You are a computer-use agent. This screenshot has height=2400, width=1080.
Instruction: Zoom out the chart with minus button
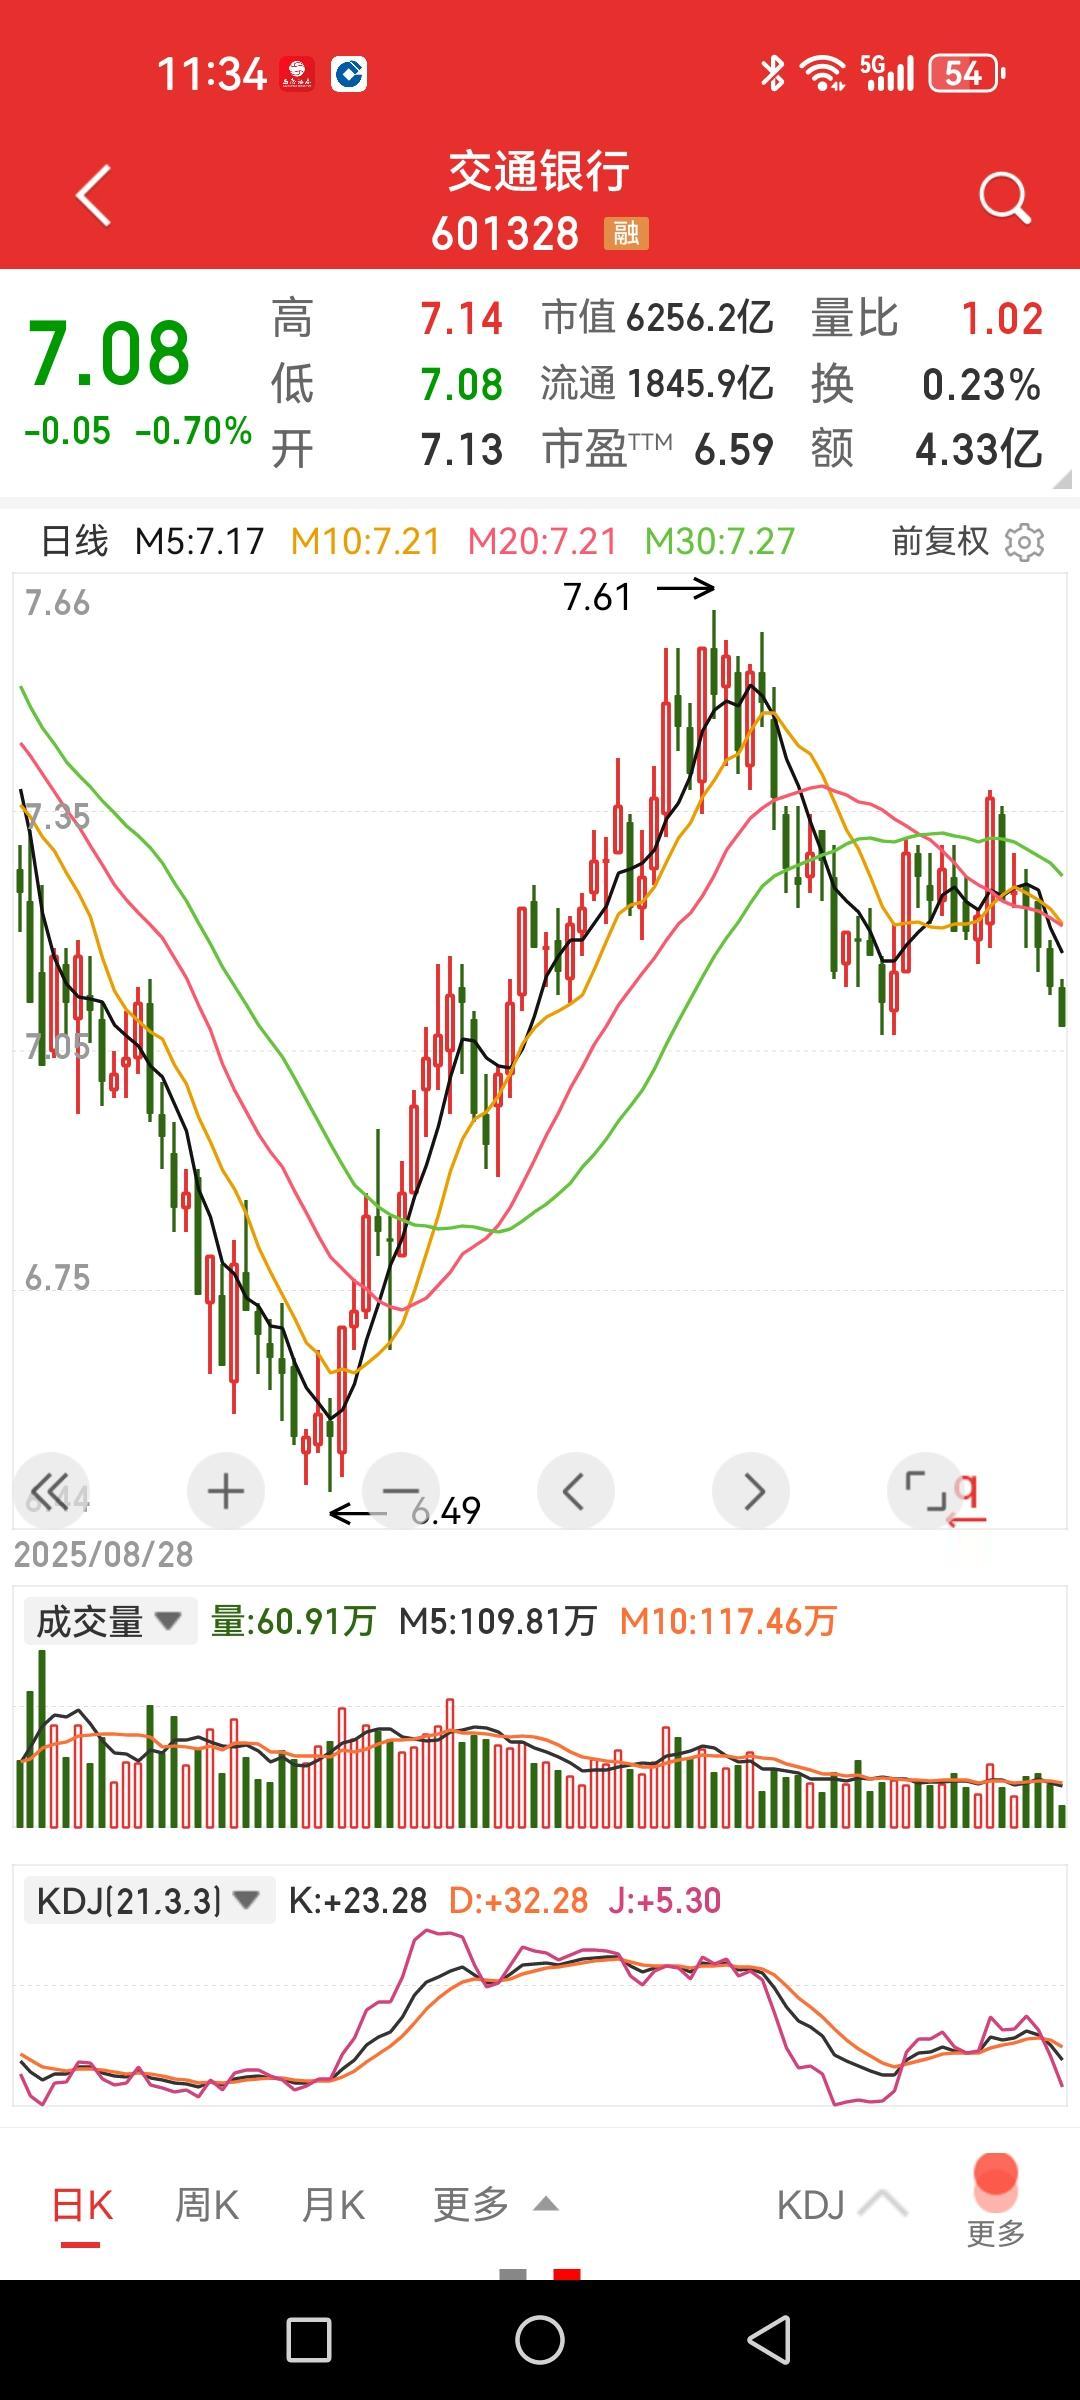pyautogui.click(x=400, y=1491)
